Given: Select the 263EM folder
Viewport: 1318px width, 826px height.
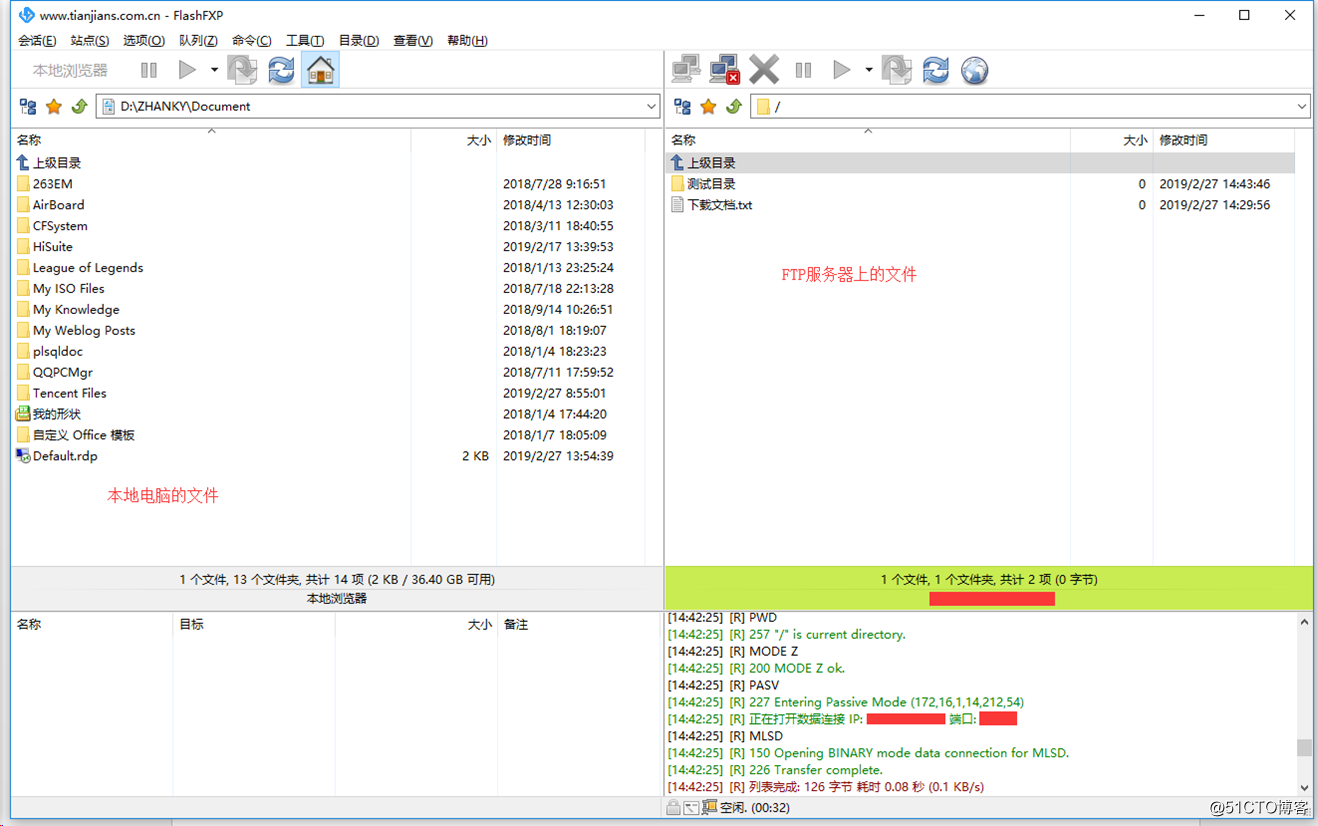Looking at the screenshot, I should pos(52,184).
